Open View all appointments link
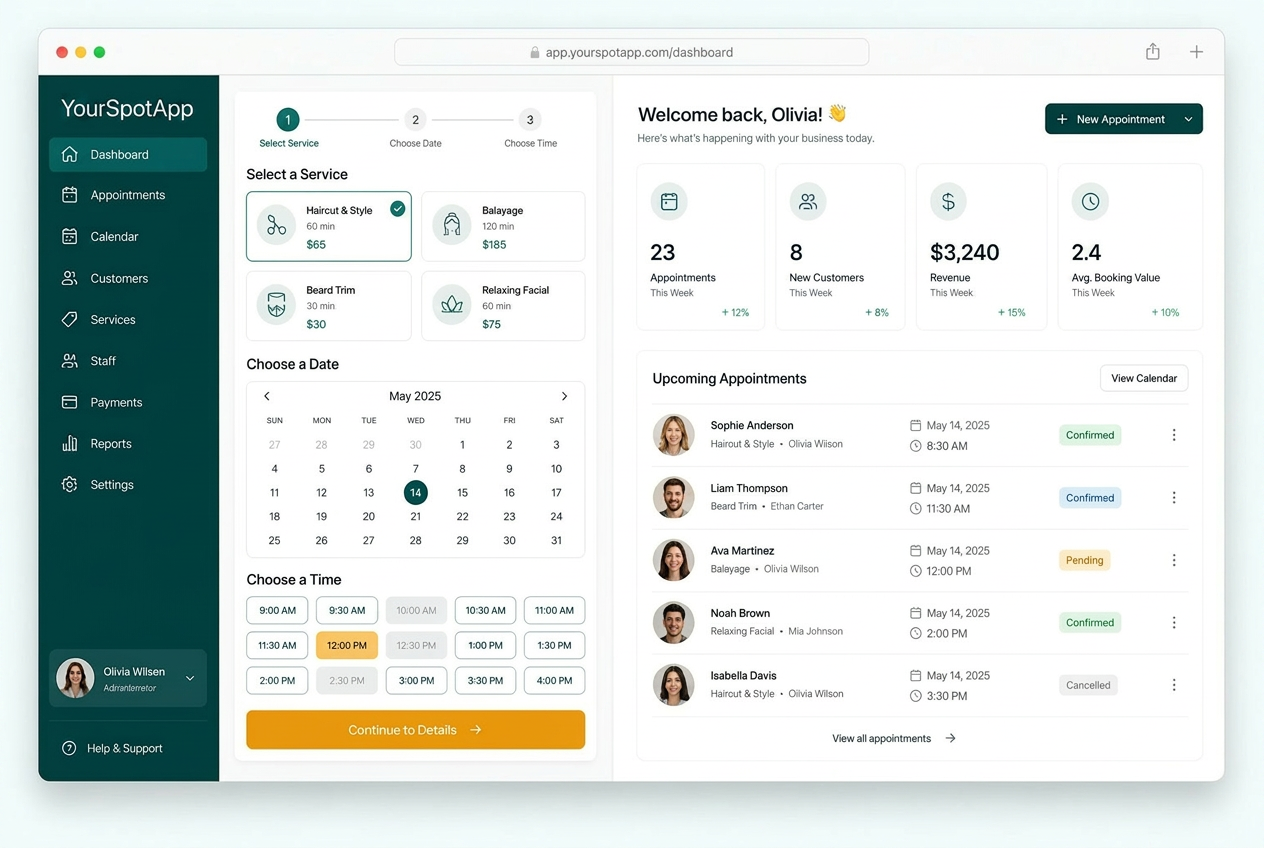Image resolution: width=1264 pixels, height=848 pixels. click(893, 738)
